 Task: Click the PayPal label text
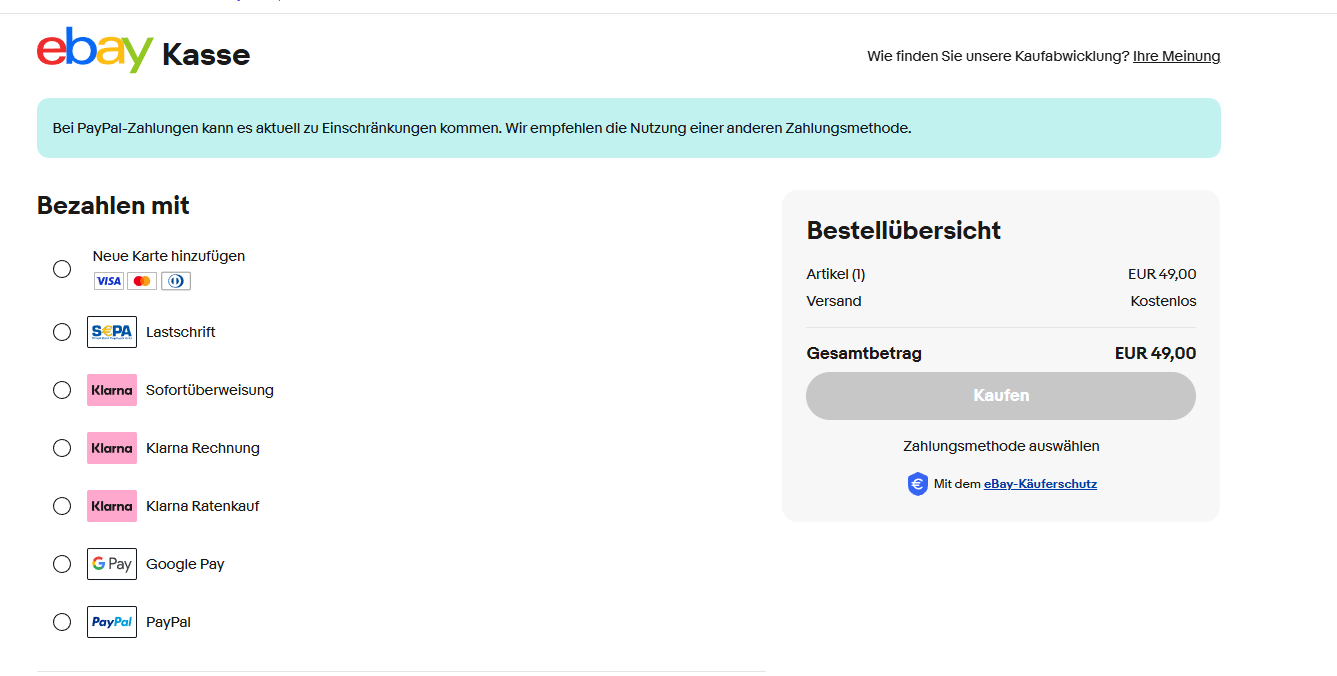pyautogui.click(x=168, y=622)
